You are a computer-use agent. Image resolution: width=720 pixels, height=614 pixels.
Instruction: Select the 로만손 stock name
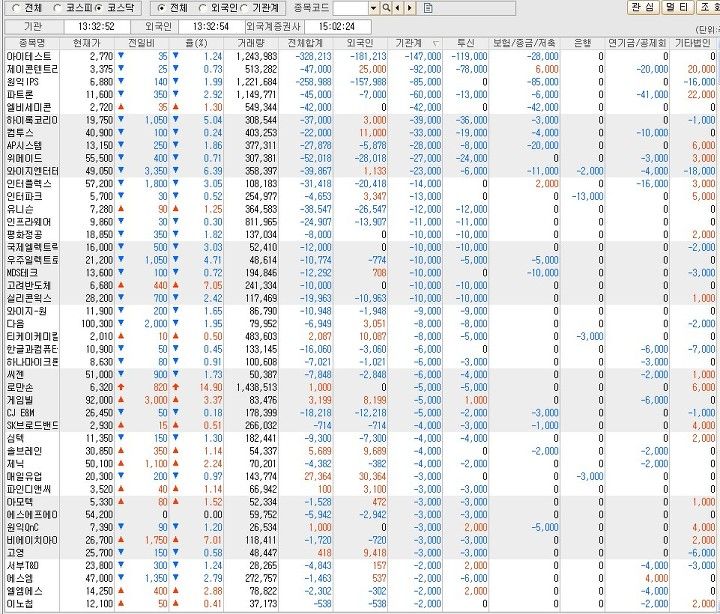click(20, 387)
